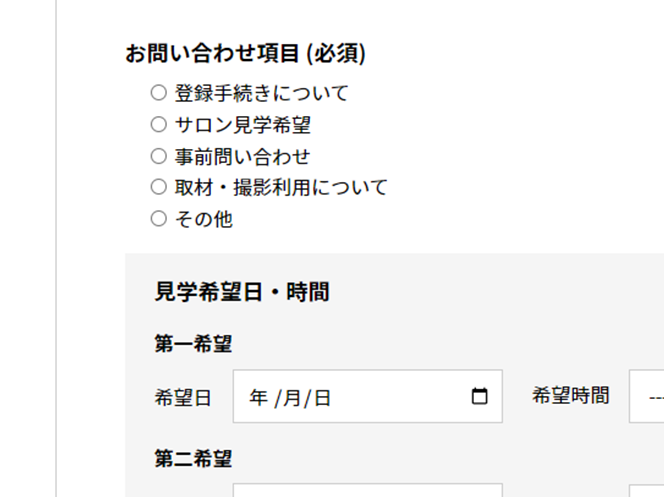Open the first-choice 希望時間 dropdown
Viewport: 664px width, 497px height.
[646, 397]
